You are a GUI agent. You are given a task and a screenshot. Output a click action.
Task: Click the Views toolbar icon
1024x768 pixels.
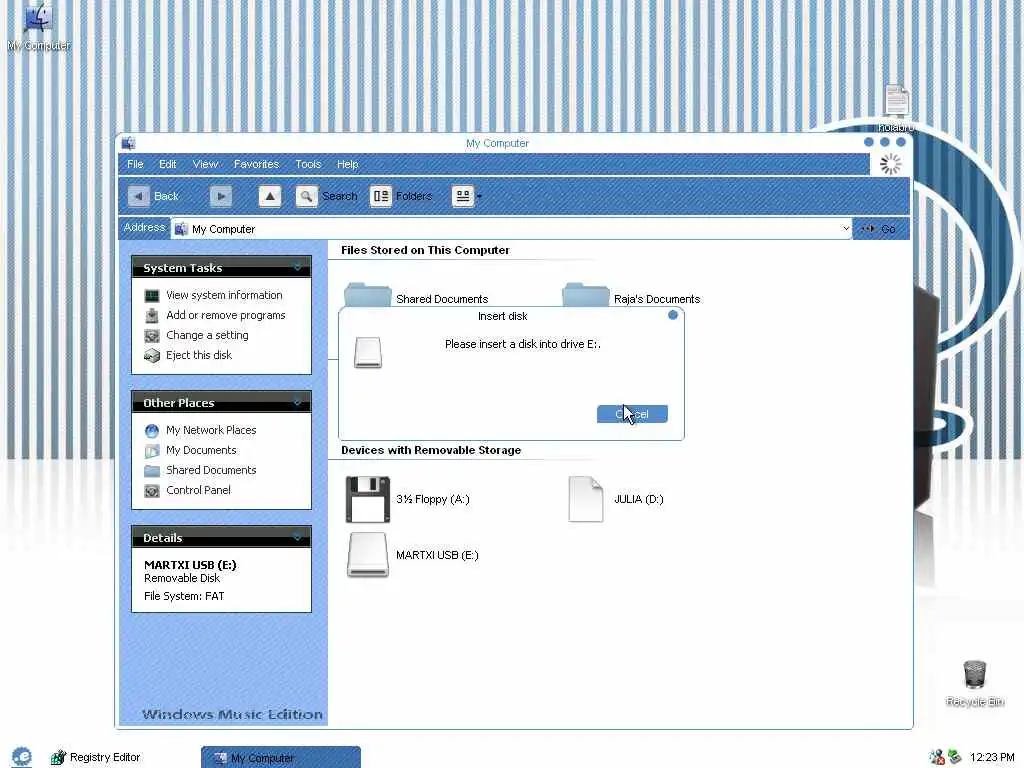point(463,196)
